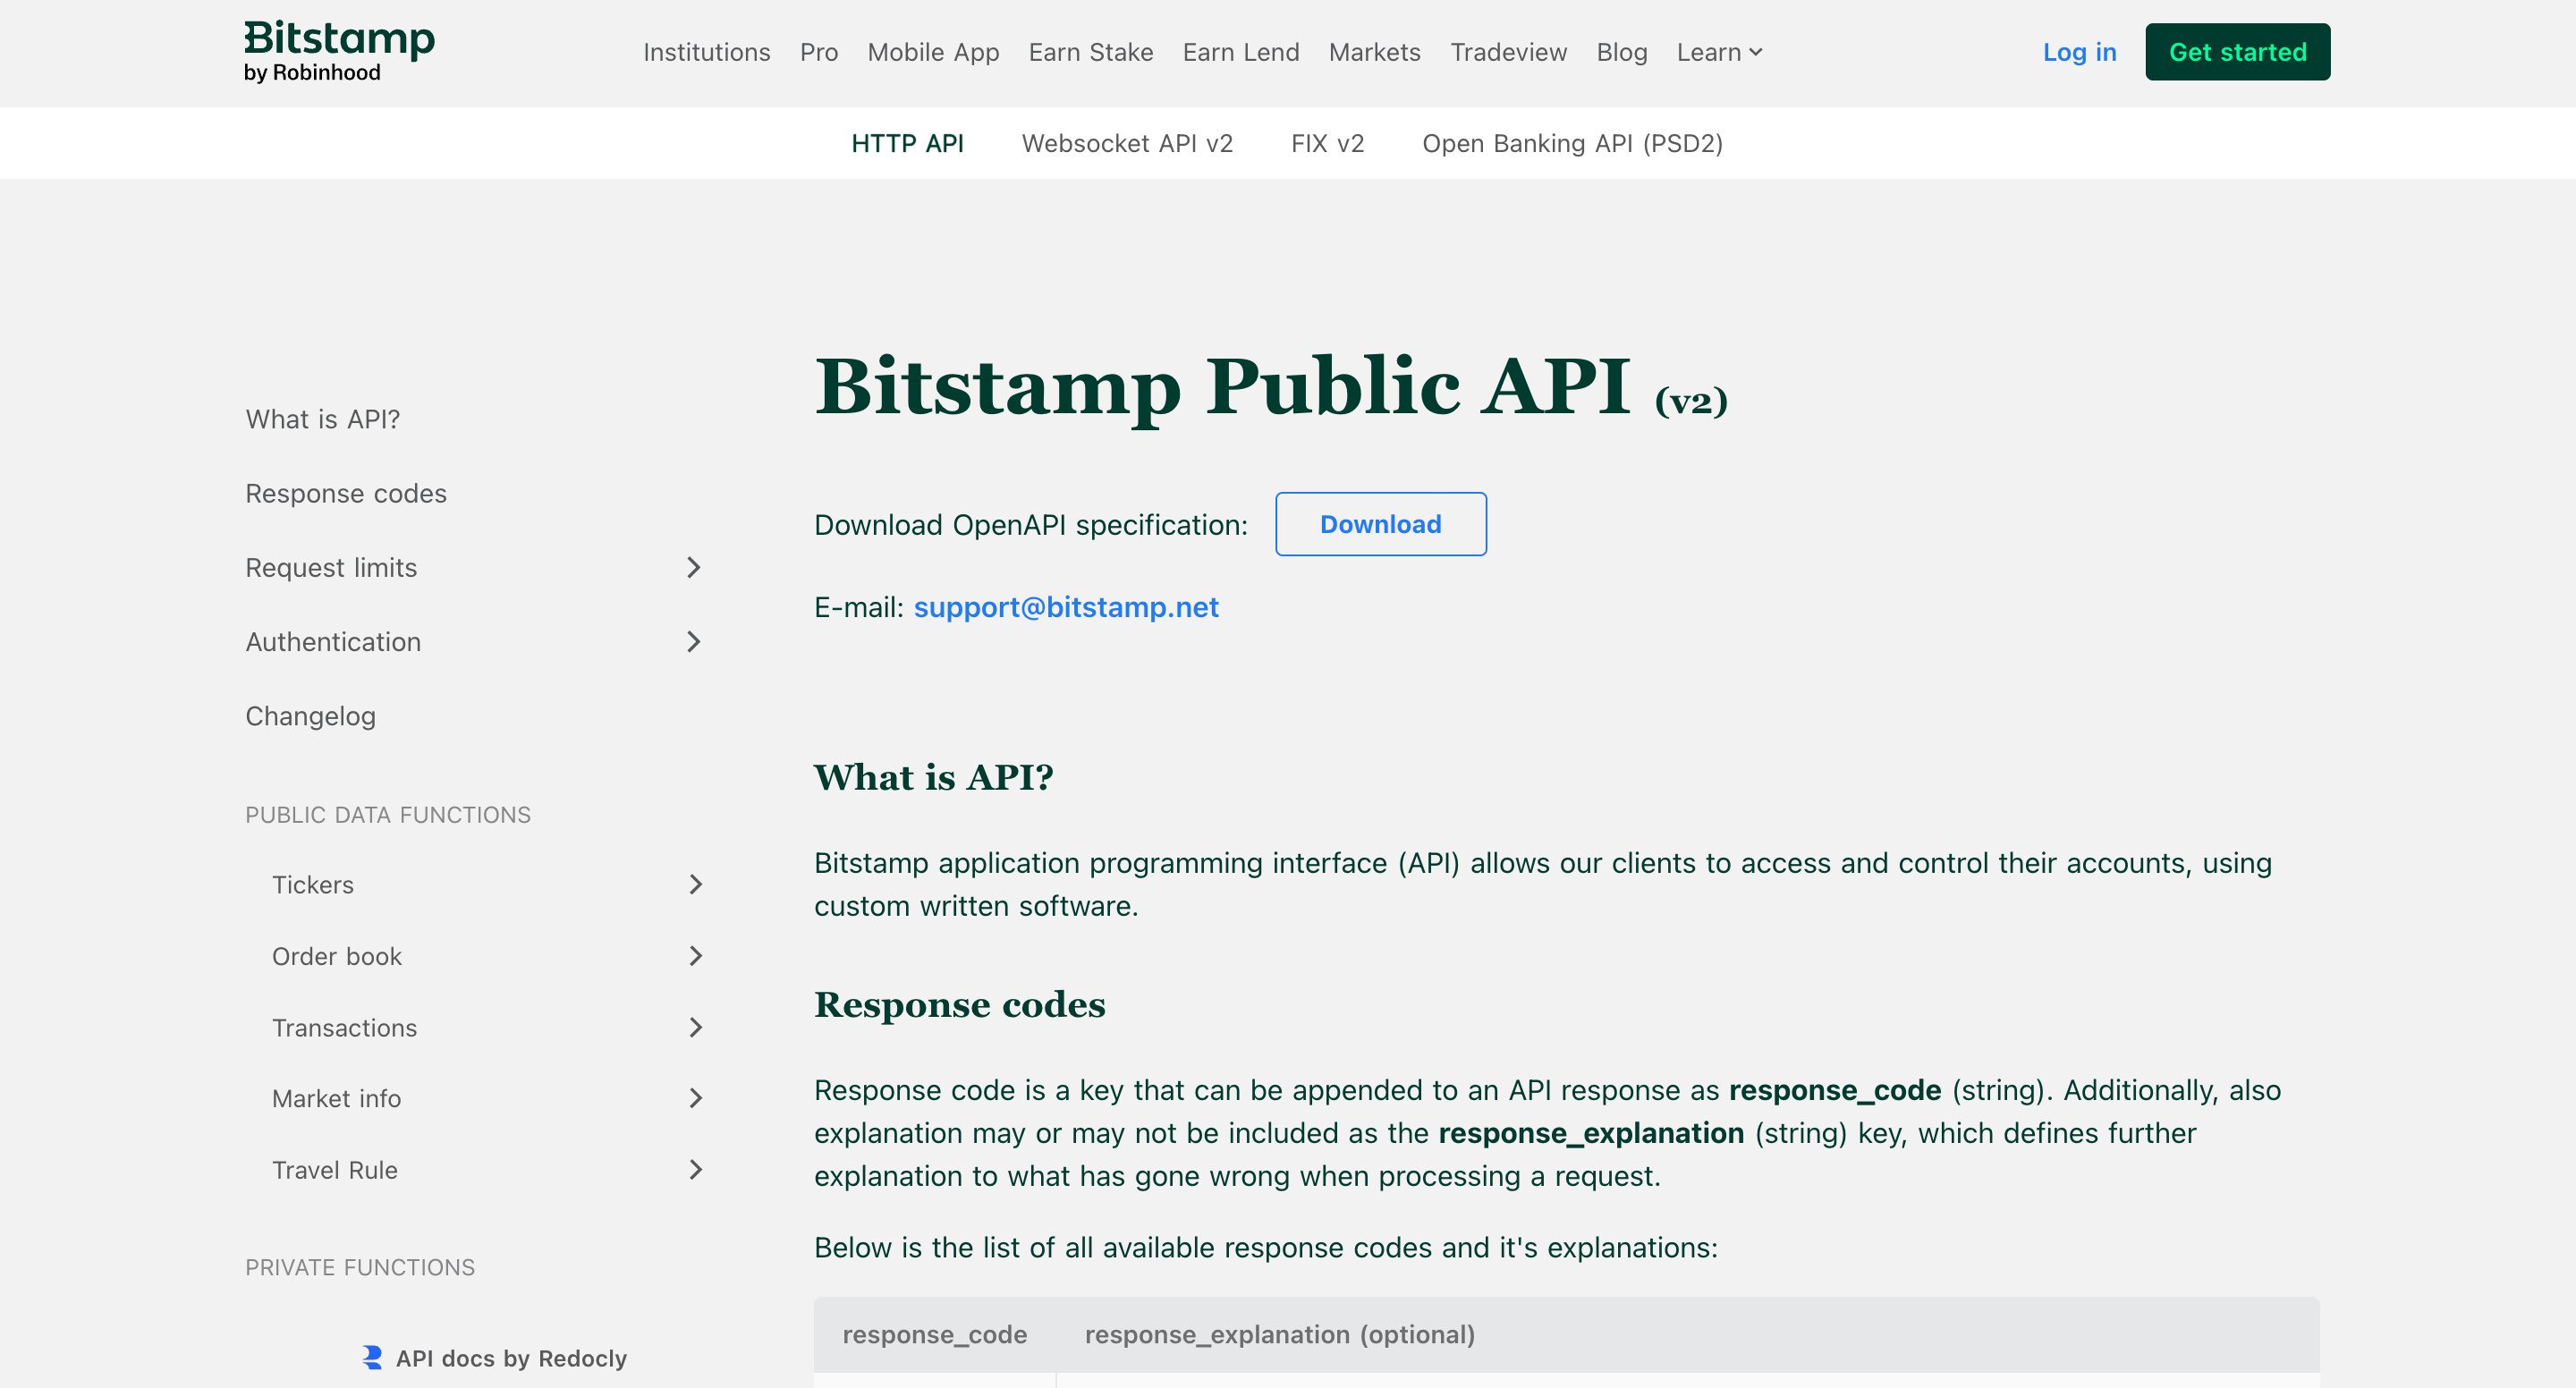This screenshot has width=2576, height=1388.
Task: Select the Authentication sidebar label
Action: coord(333,641)
